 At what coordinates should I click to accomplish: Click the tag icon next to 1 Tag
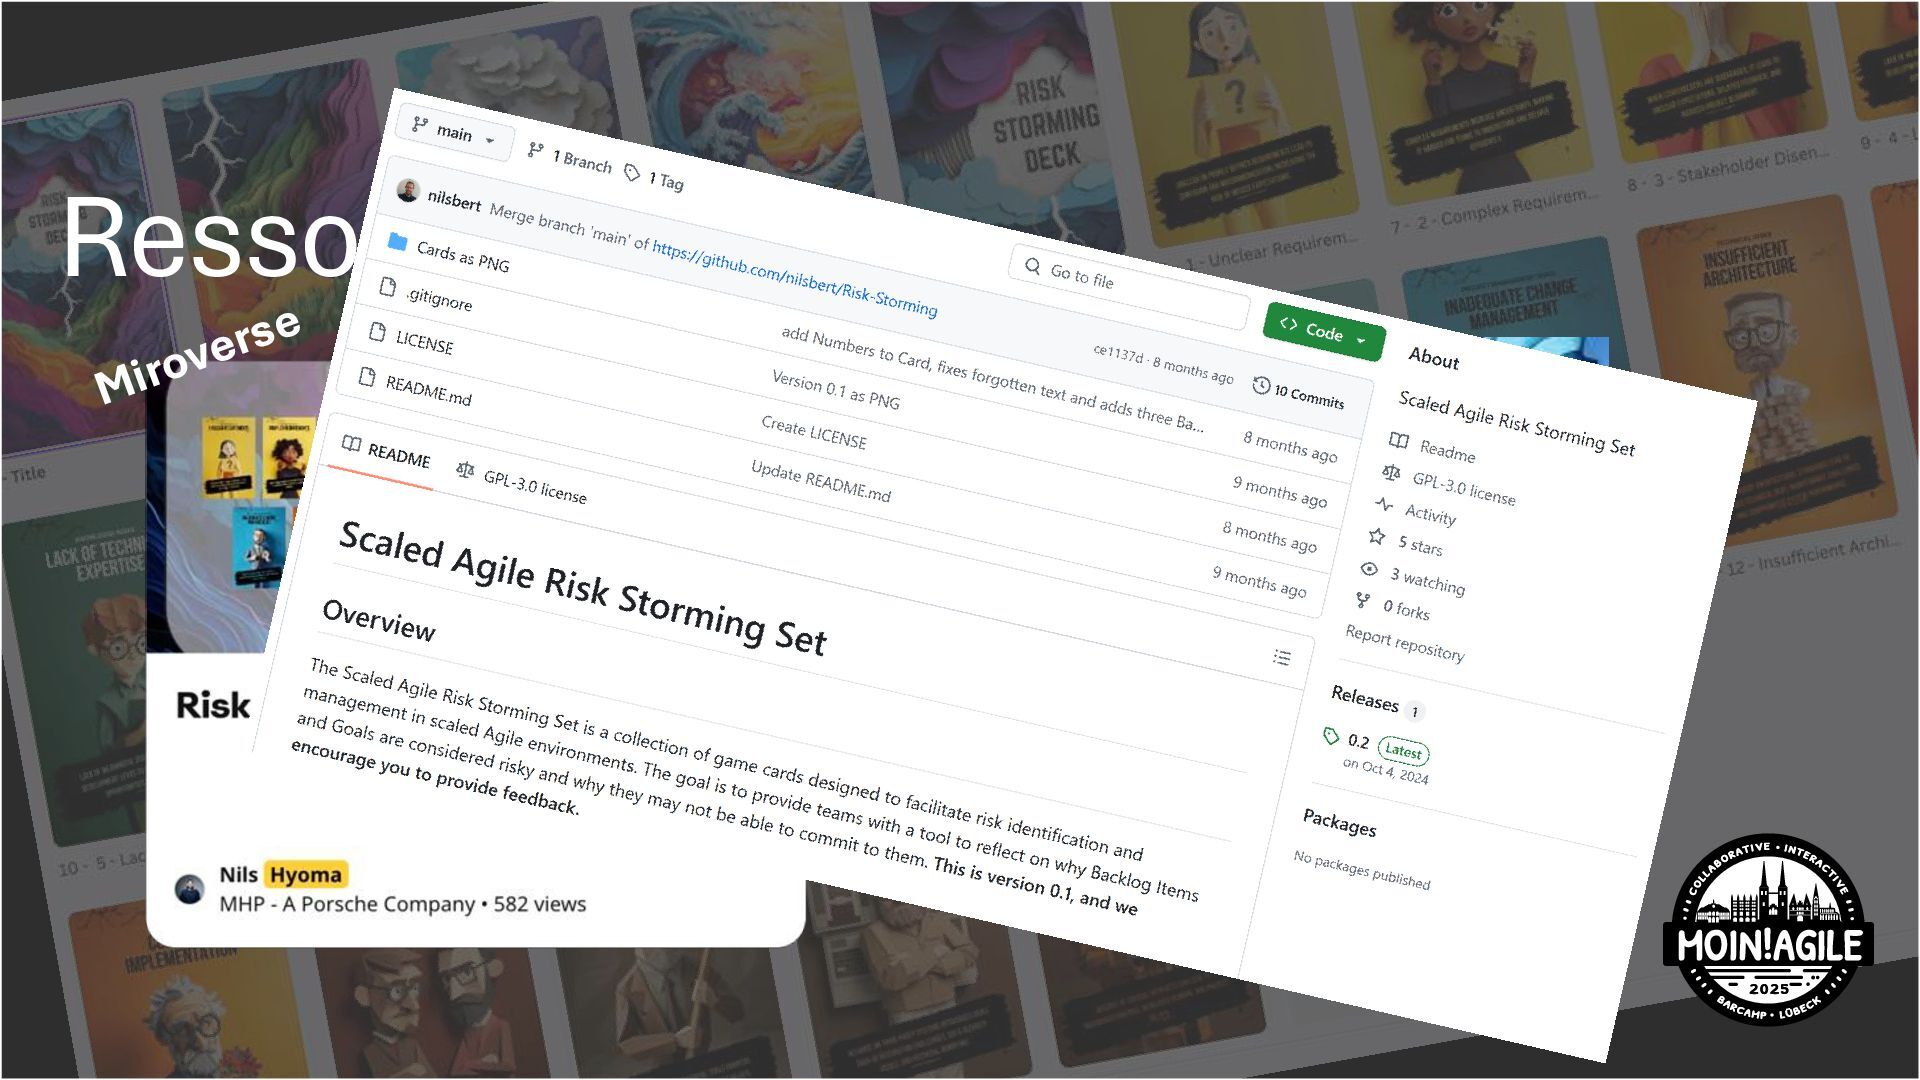point(632,173)
